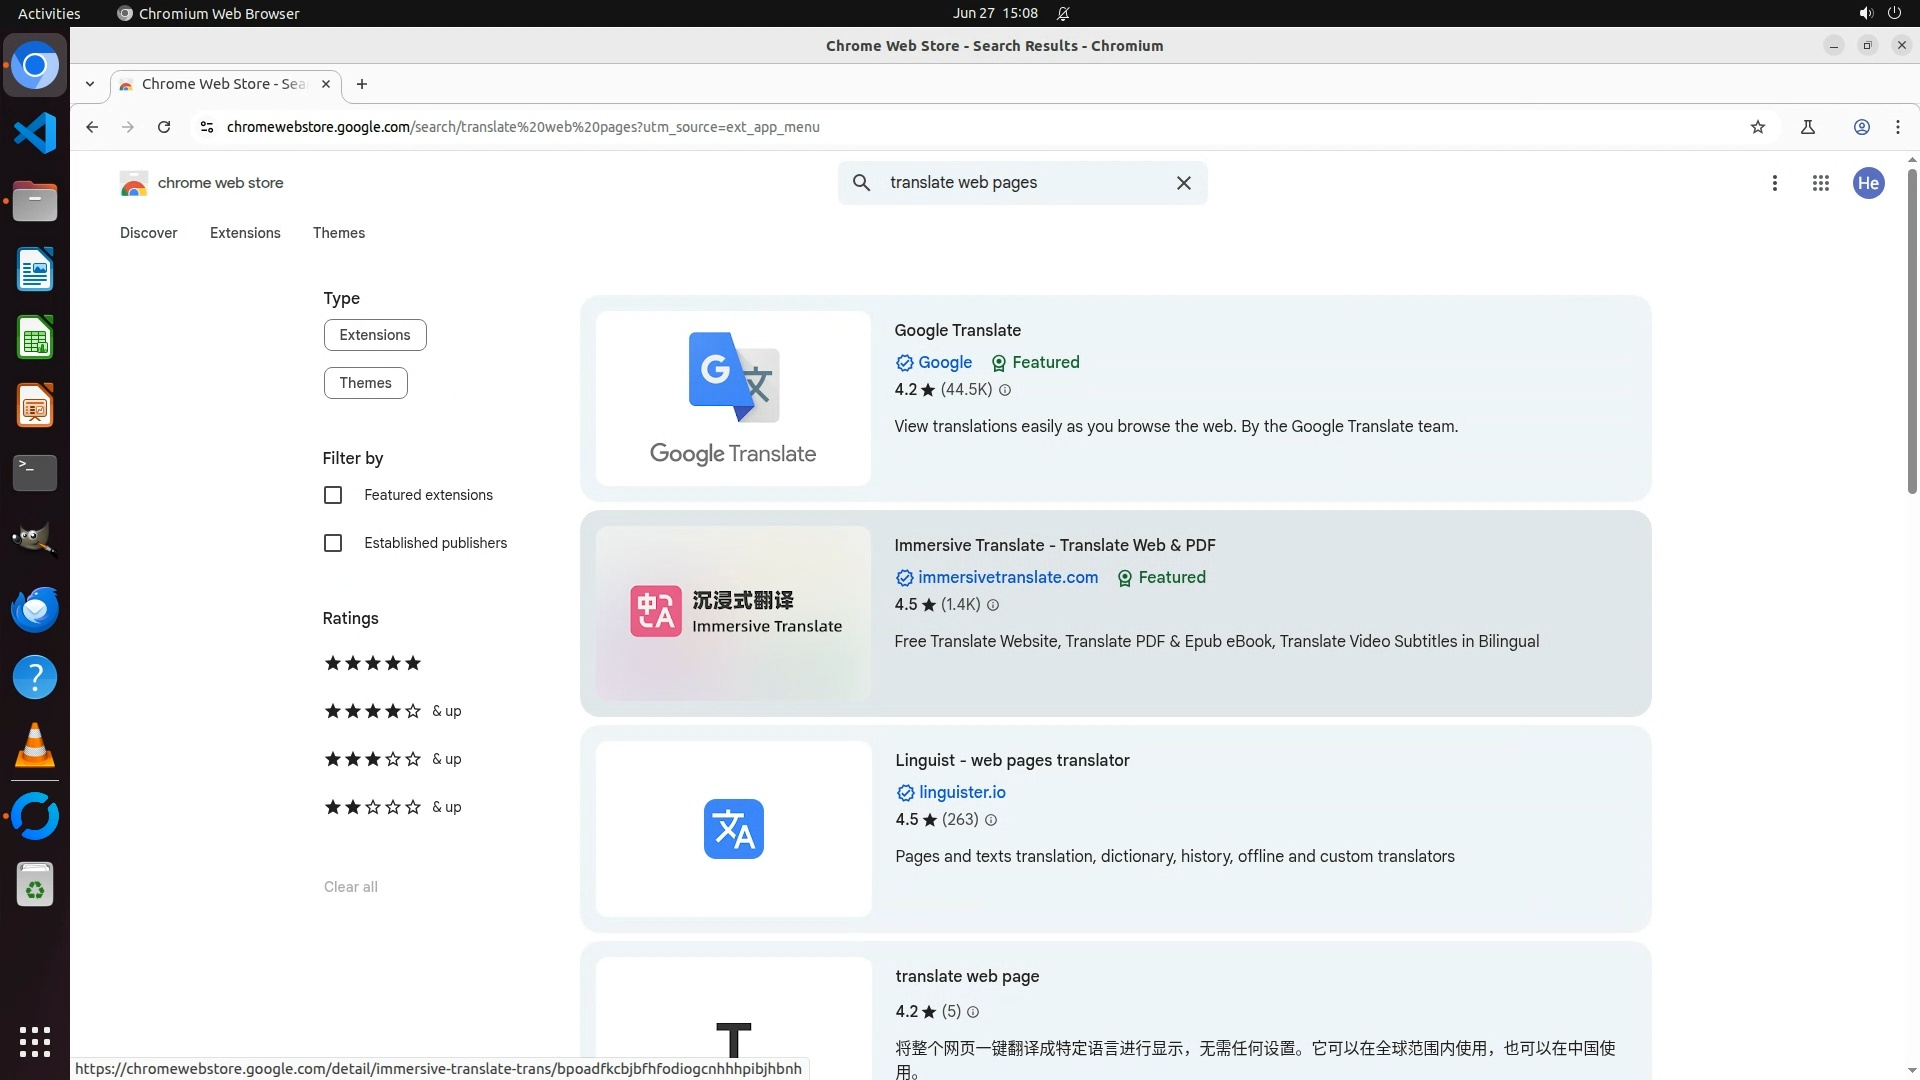Switch to the Extensions tab
The width and height of the screenshot is (1920, 1080).
(245, 233)
